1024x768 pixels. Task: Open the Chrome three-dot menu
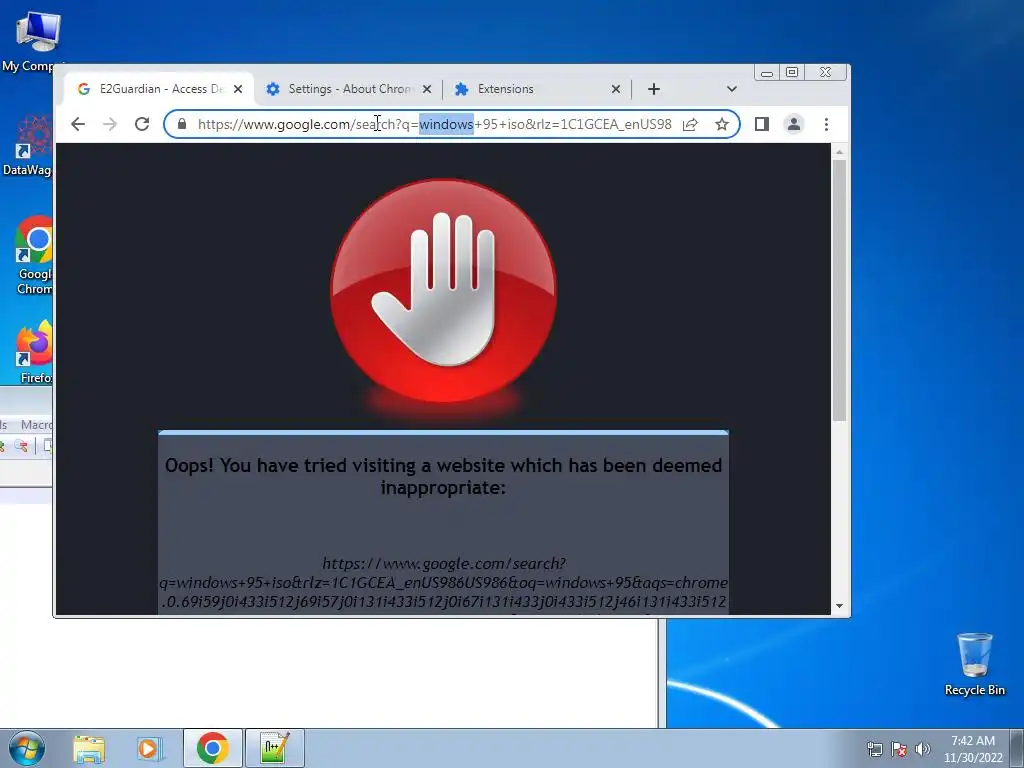826,124
